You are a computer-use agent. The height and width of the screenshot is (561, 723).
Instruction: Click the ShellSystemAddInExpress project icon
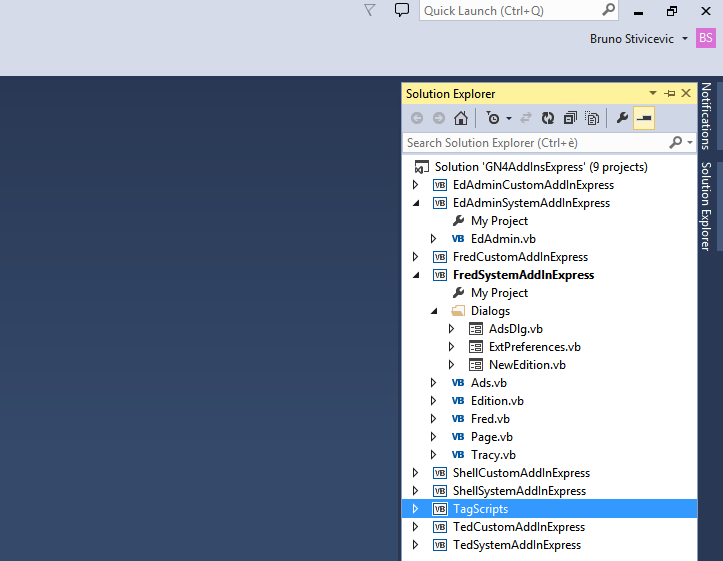(x=440, y=491)
